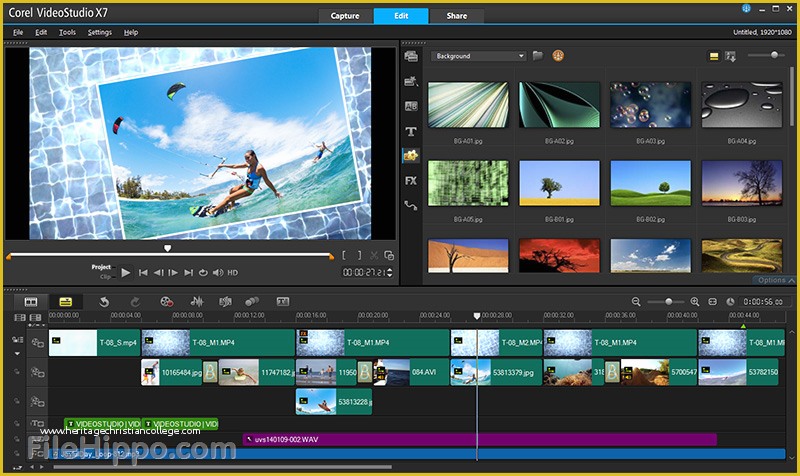800x476 pixels.
Task: Open the Edit menu
Action: (x=41, y=32)
